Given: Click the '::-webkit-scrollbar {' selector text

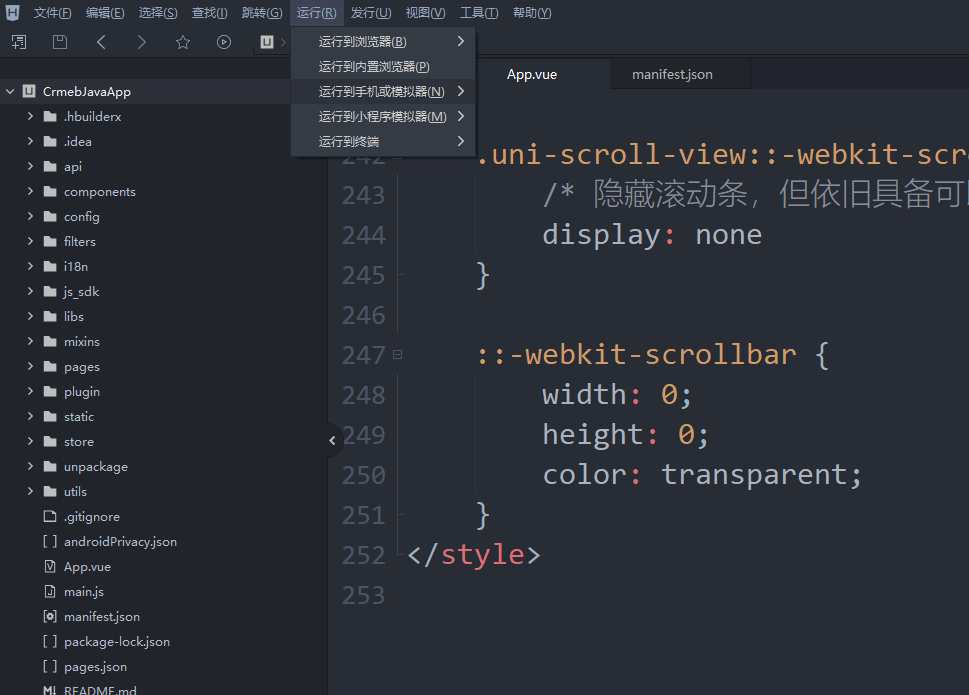Looking at the screenshot, I should 653,355.
